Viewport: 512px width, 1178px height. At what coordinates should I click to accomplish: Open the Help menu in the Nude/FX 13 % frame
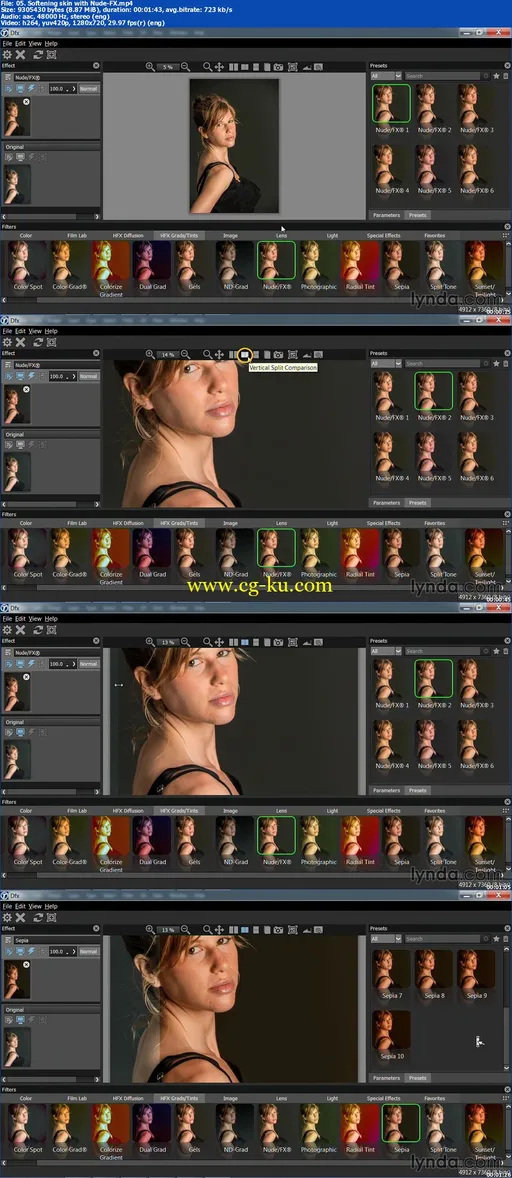[51, 618]
